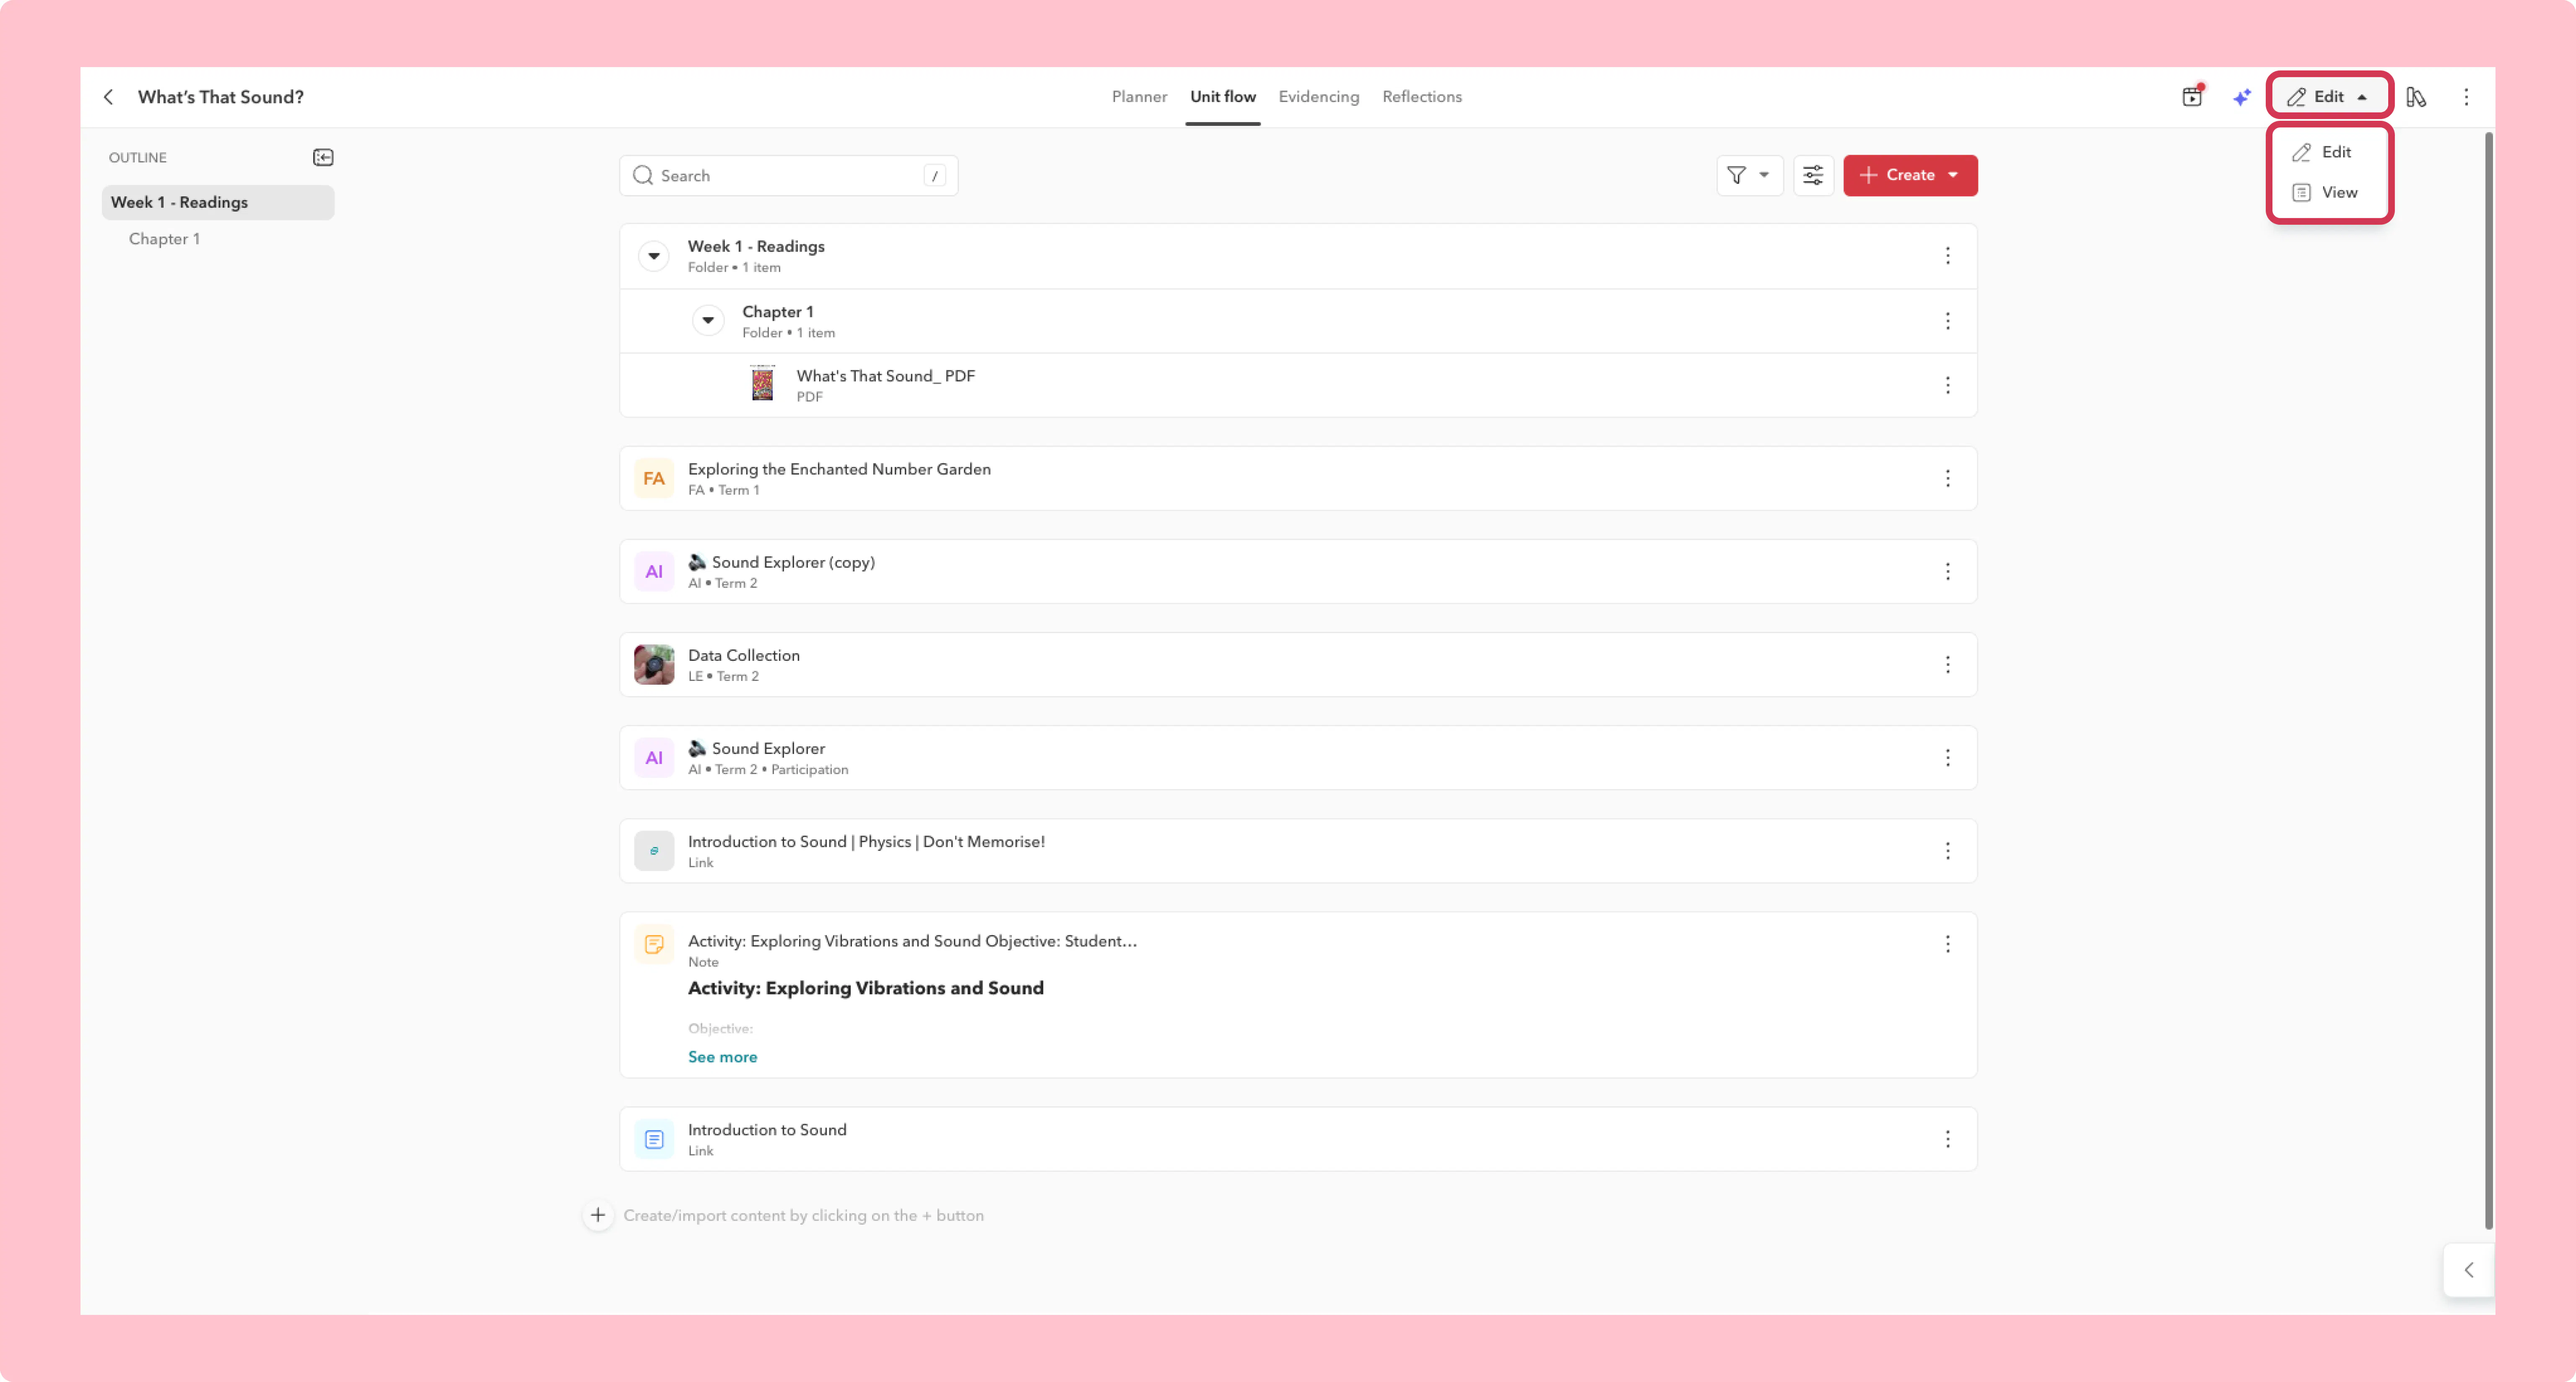This screenshot has width=2576, height=1382.
Task: Click the note icon of Activity item
Action: (x=654, y=944)
